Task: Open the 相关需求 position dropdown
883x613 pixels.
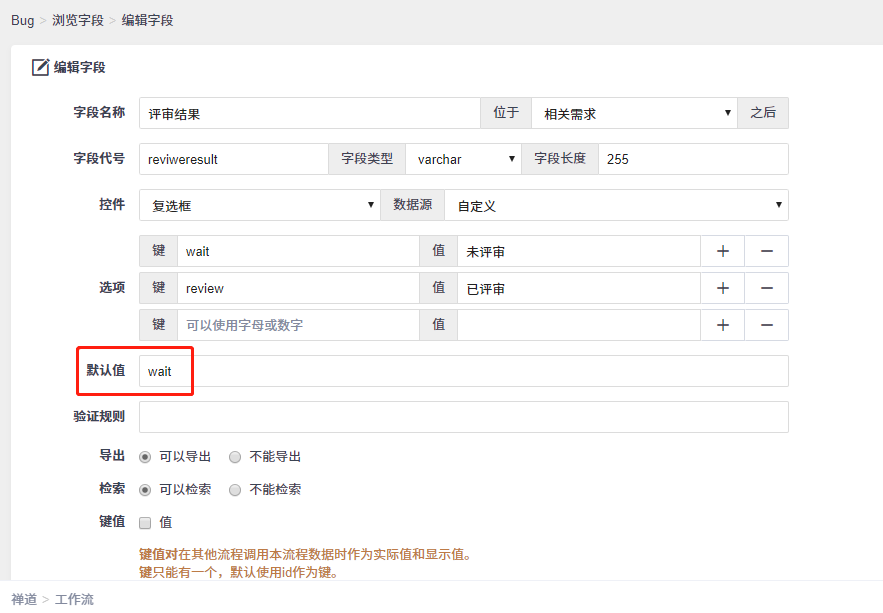Action: [634, 113]
